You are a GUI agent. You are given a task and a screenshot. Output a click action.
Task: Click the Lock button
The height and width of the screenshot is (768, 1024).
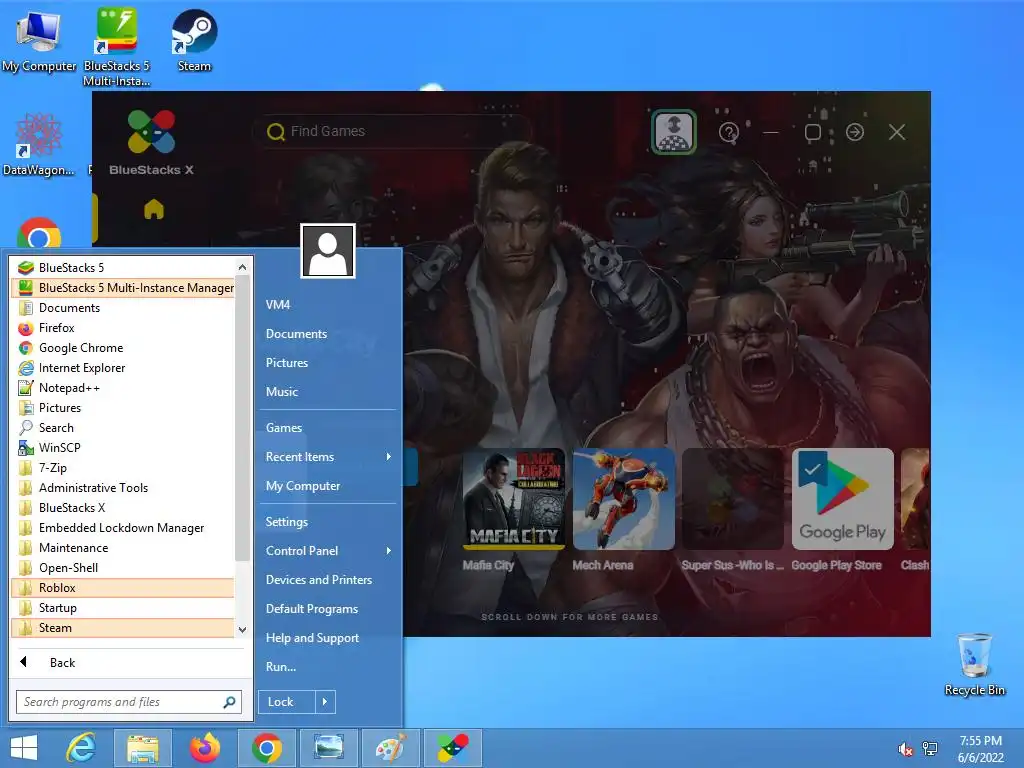click(287, 702)
